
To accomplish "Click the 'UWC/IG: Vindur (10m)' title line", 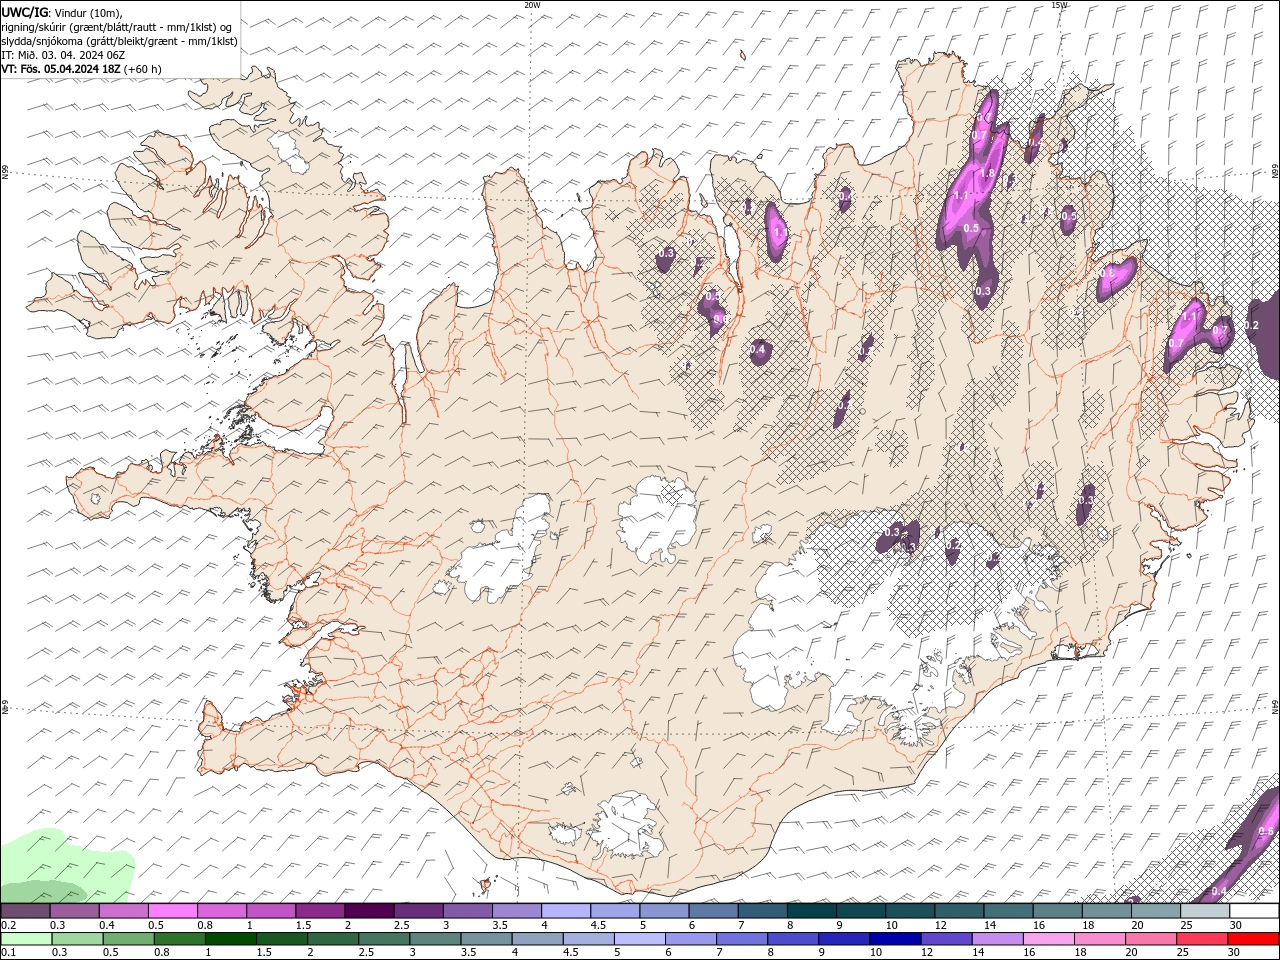I will click(x=62, y=12).
